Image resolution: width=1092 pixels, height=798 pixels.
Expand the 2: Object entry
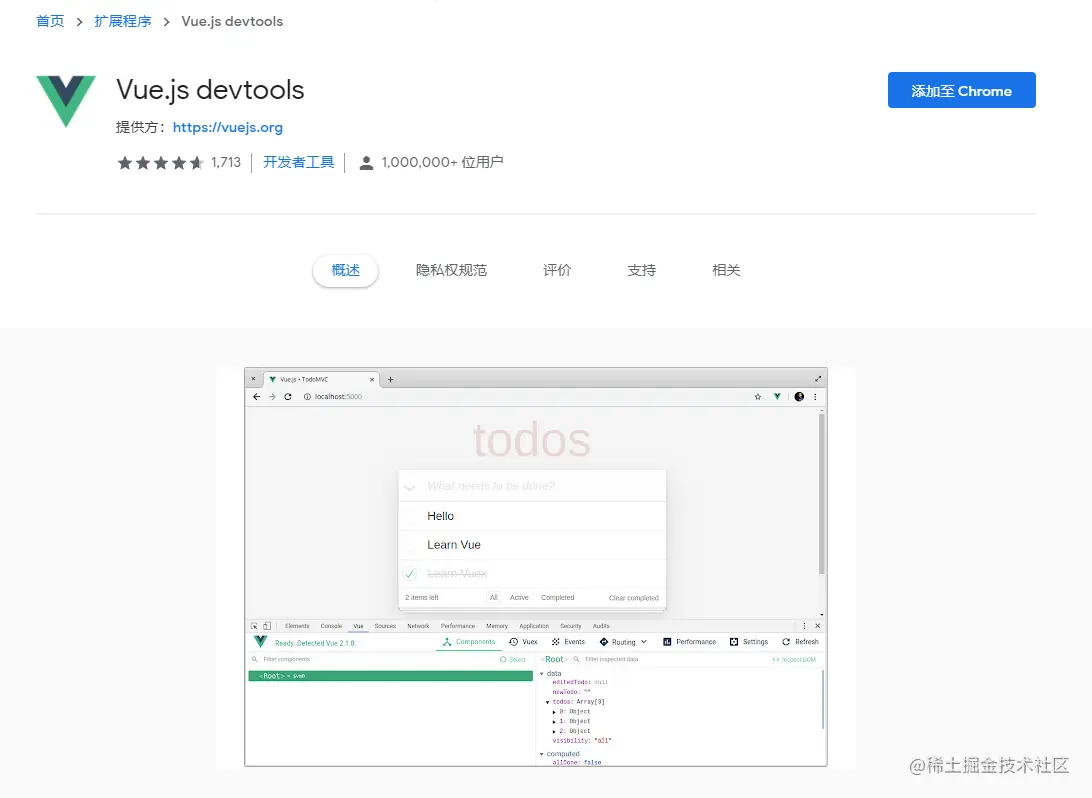[x=554, y=731]
